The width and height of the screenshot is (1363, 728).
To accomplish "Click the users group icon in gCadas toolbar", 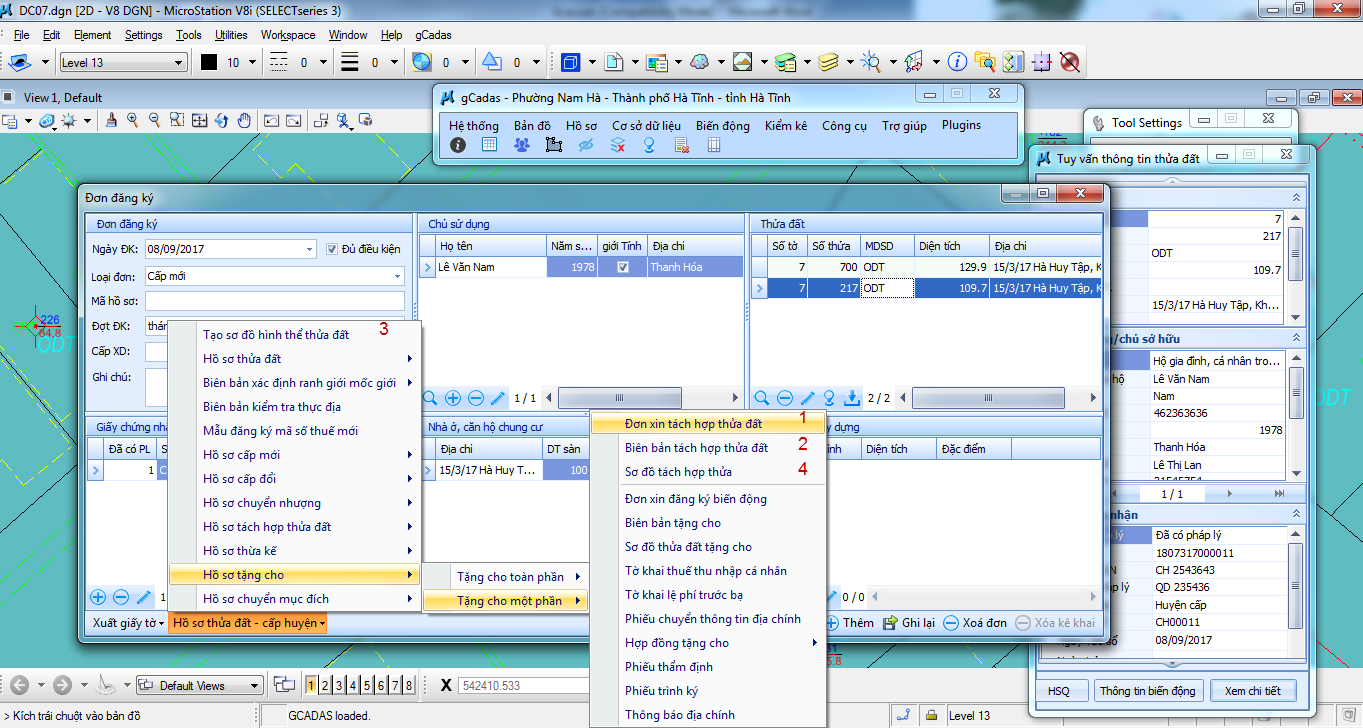I will (521, 145).
